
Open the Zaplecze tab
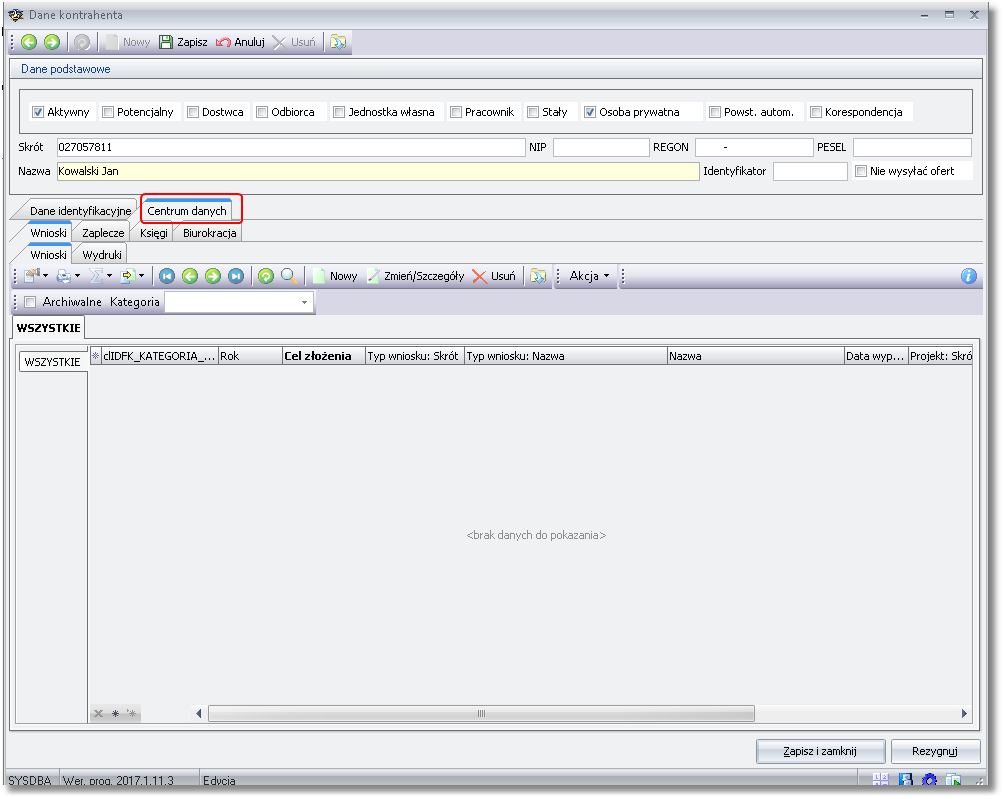(103, 233)
